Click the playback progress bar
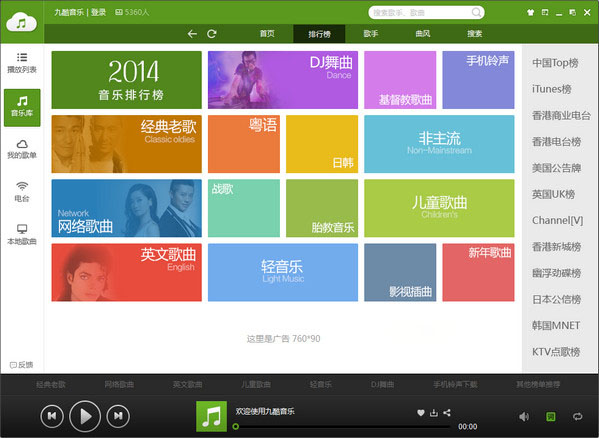This screenshot has height=438, width=599. coord(342,426)
